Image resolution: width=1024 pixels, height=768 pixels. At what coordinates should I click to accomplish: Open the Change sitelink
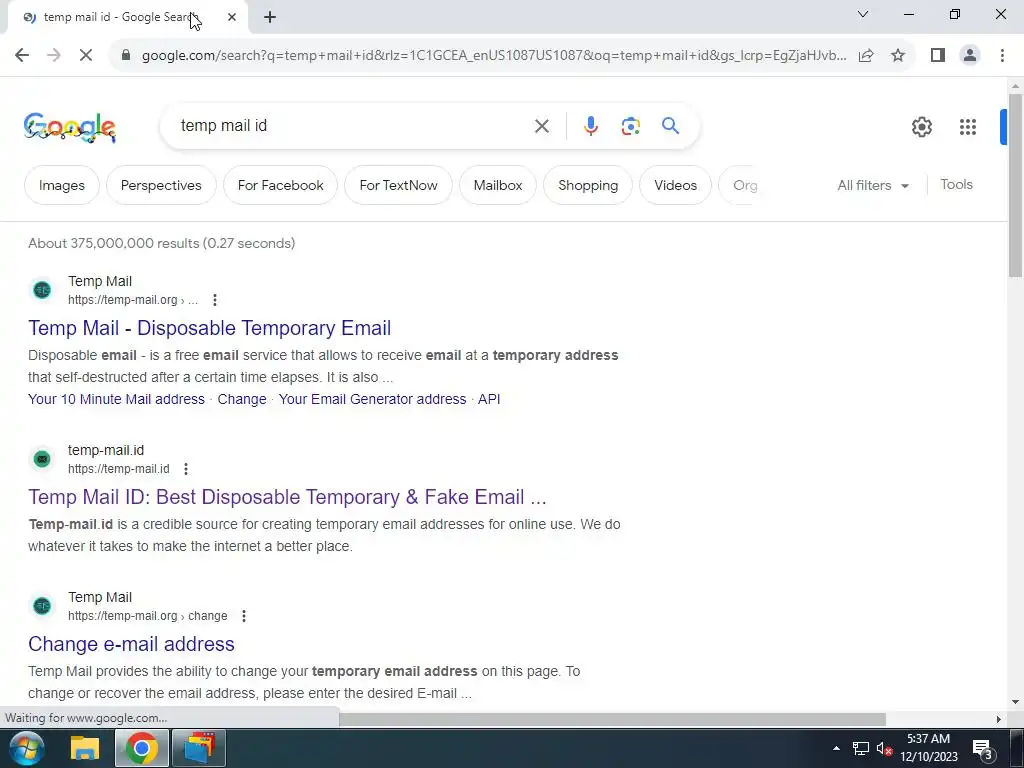pyautogui.click(x=242, y=399)
